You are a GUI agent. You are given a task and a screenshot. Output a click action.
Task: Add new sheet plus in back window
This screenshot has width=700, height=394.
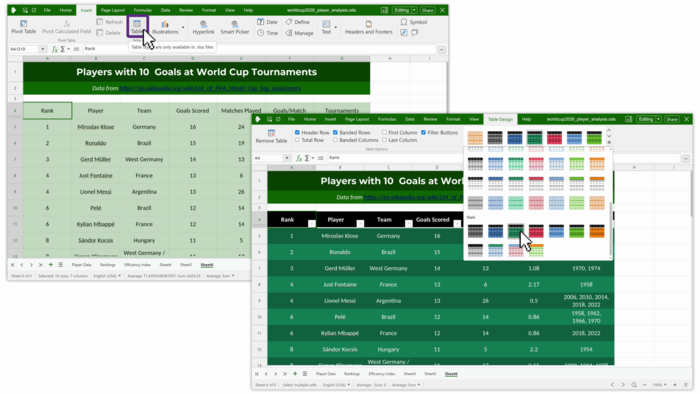51,265
